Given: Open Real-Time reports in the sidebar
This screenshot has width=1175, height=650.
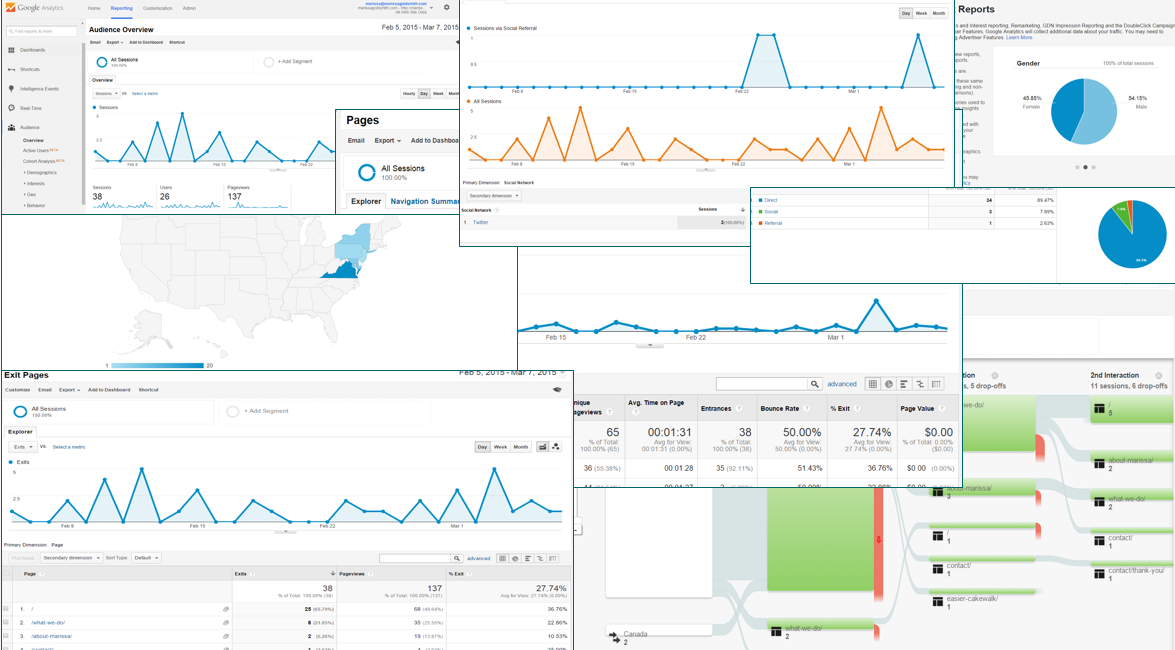Looking at the screenshot, I should coord(31,109).
